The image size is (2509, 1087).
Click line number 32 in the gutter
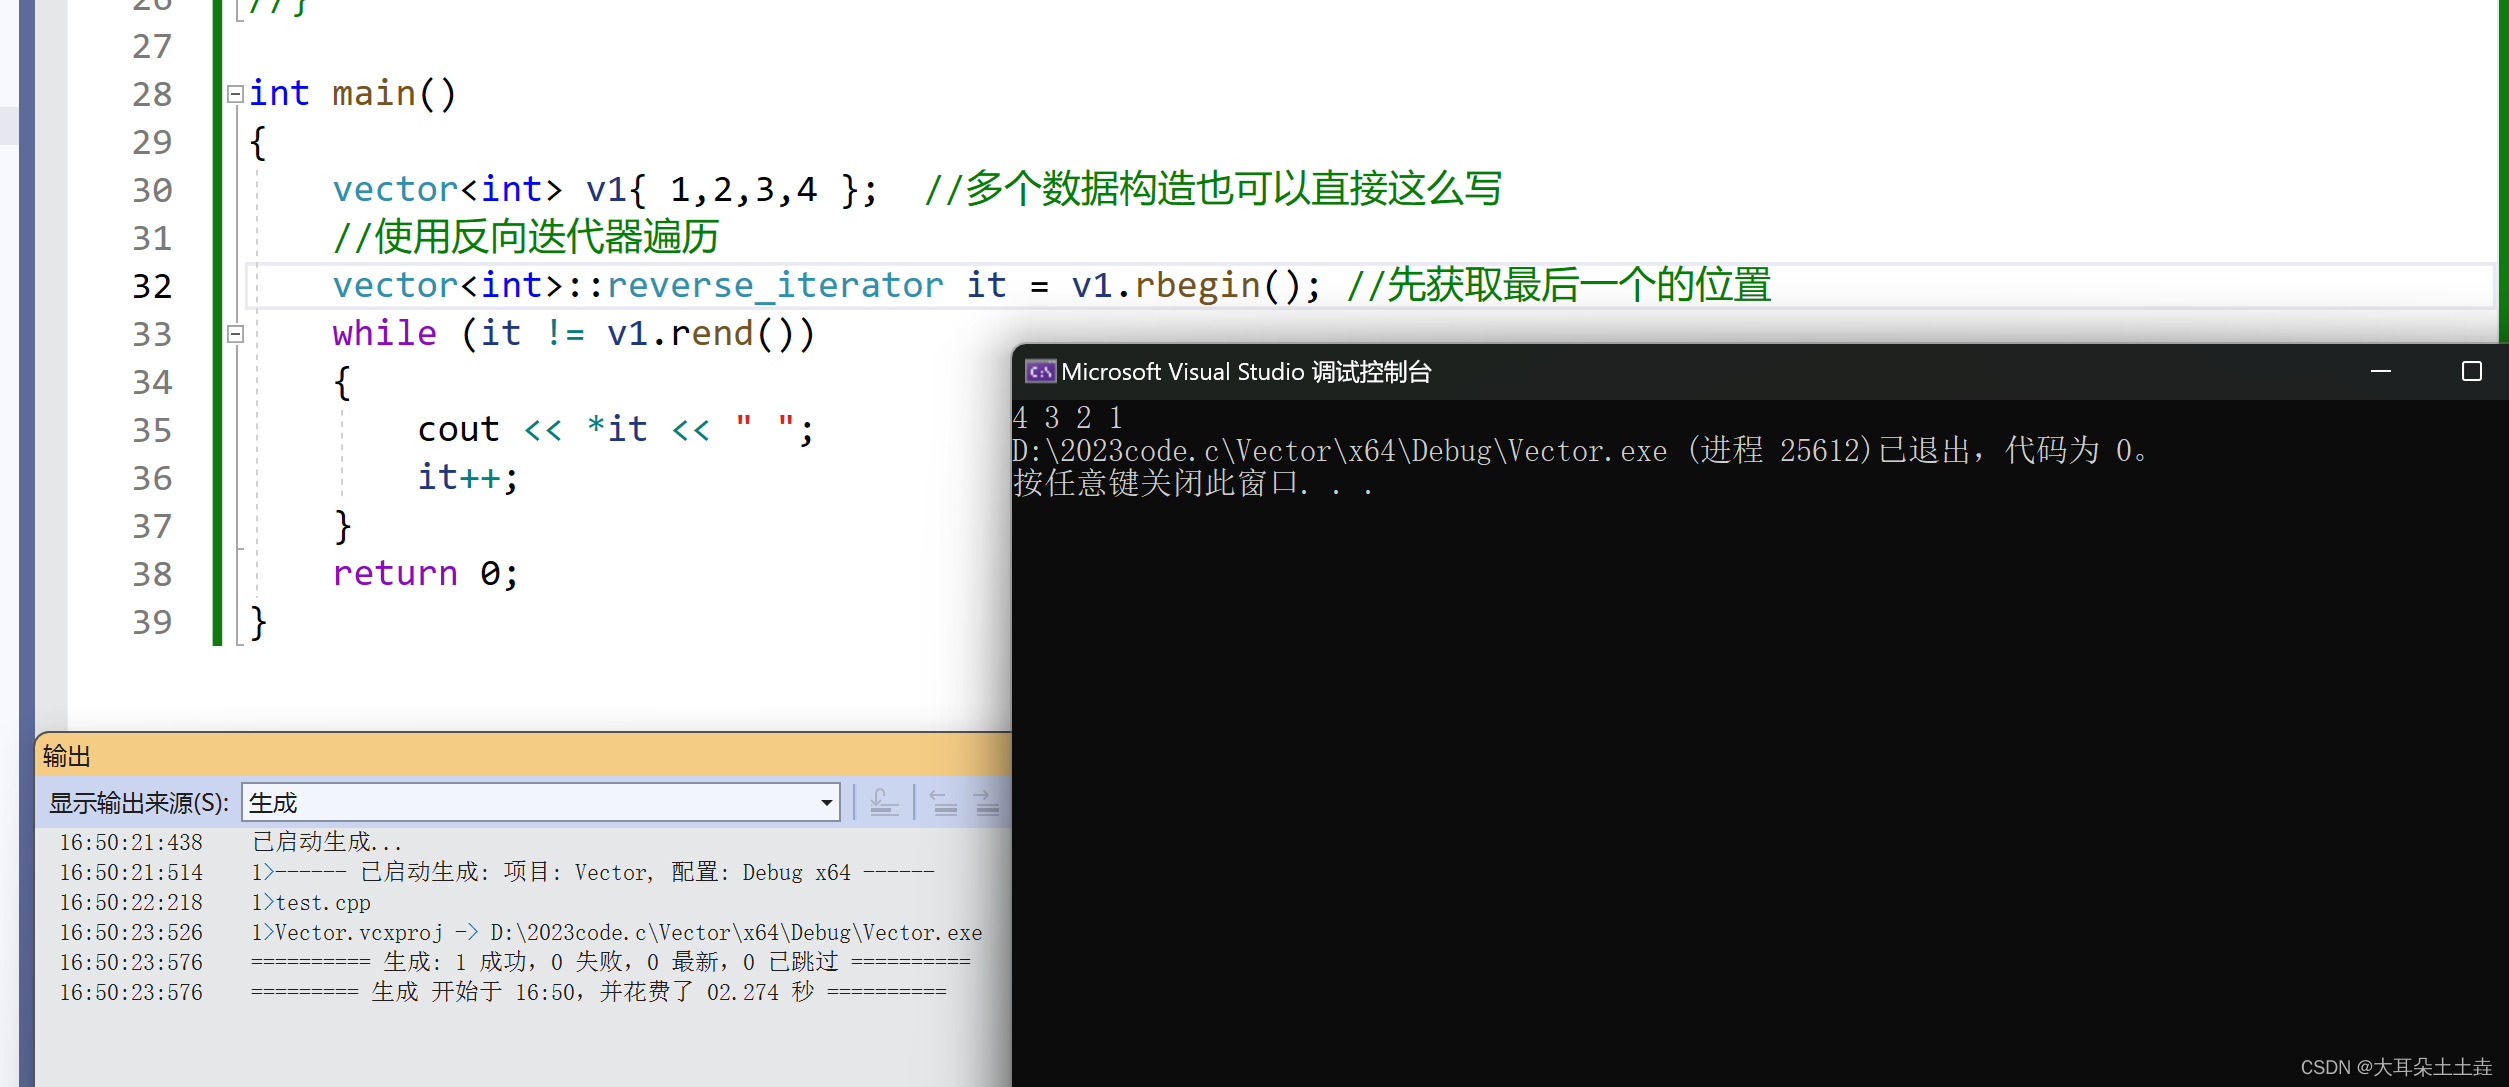click(152, 286)
